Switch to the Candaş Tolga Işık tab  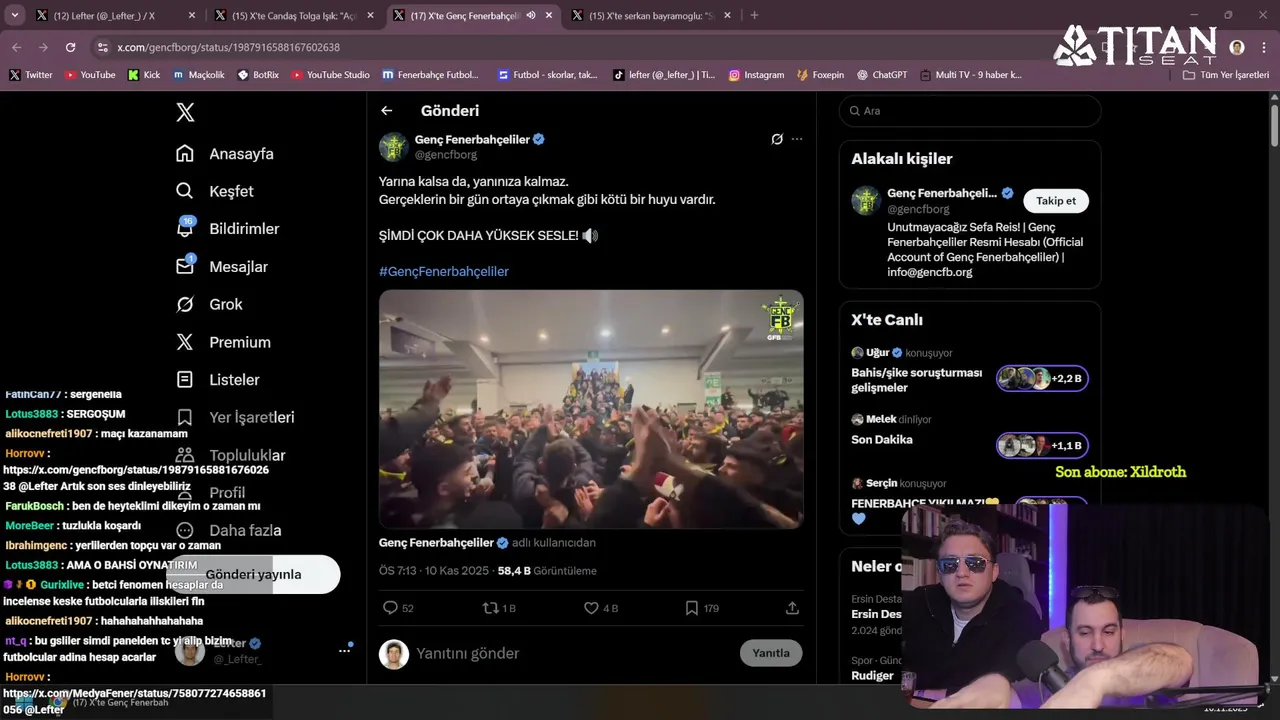click(295, 15)
